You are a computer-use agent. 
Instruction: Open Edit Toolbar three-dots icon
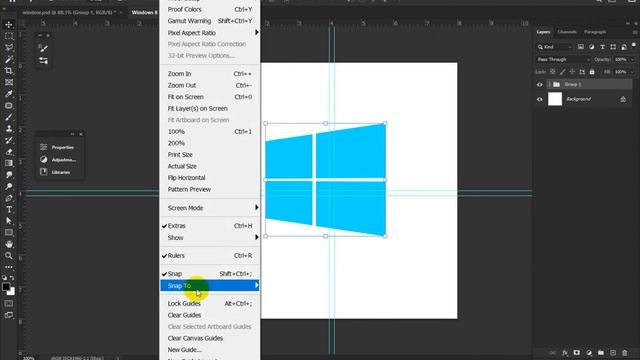(x=9, y=267)
